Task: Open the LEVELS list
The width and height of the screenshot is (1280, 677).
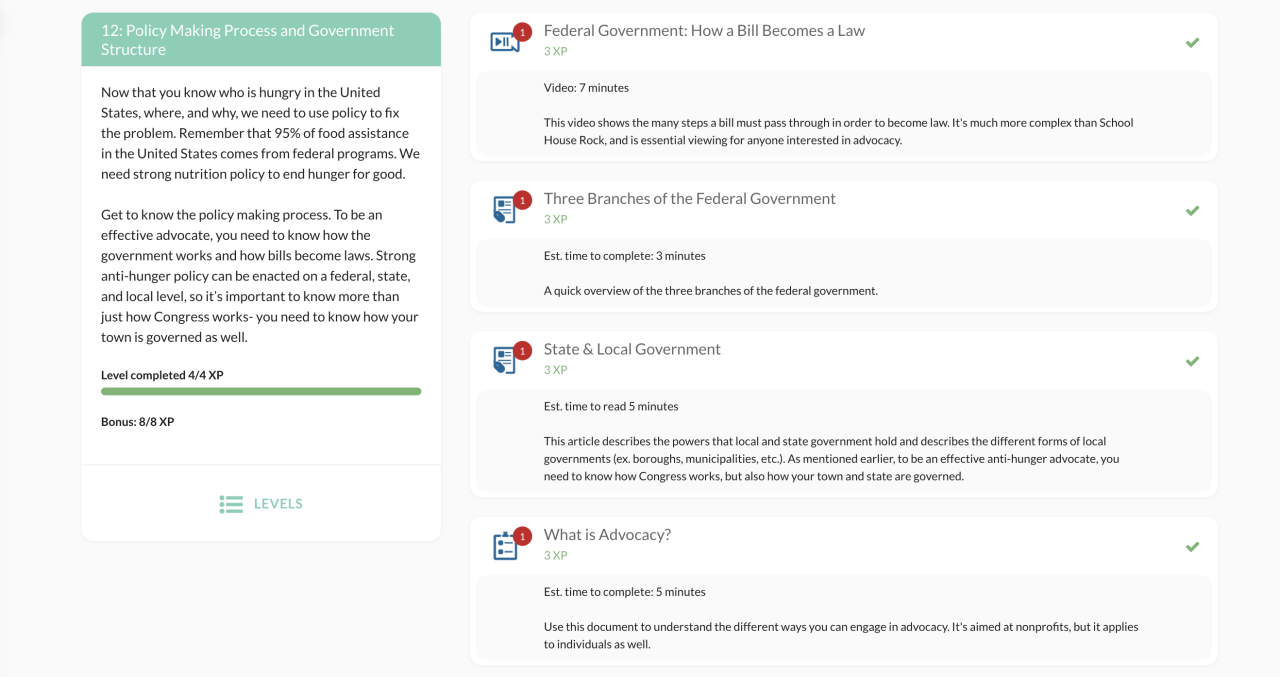Action: (277, 504)
